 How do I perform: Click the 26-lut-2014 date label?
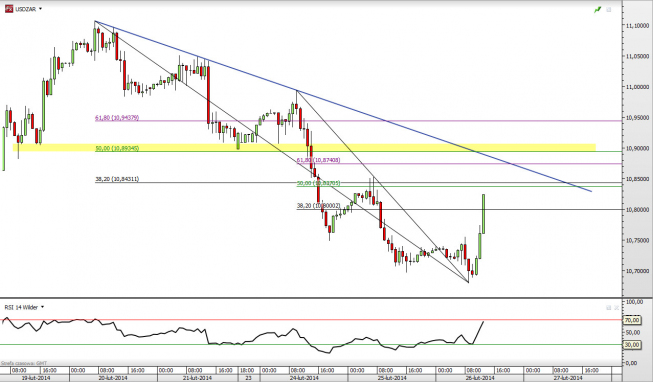point(480,378)
